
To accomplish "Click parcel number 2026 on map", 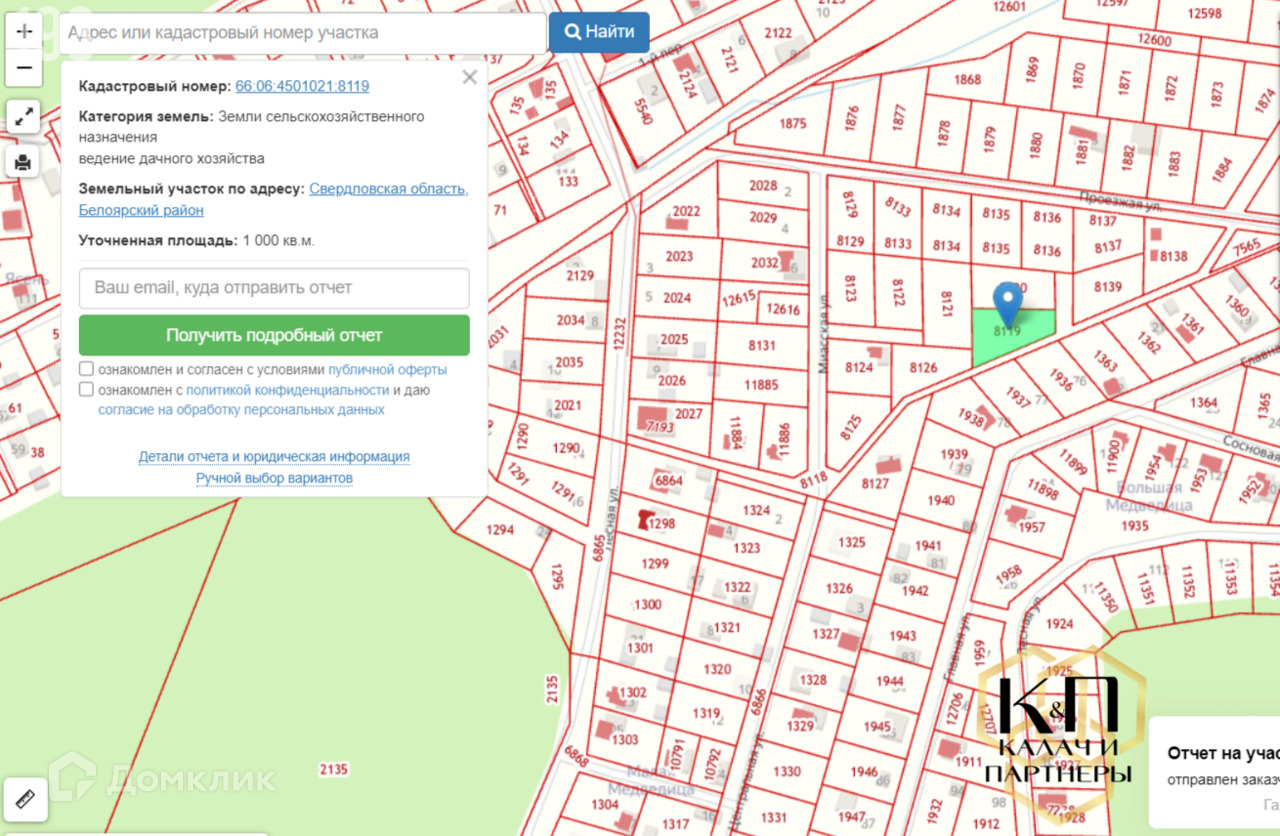I will (672, 381).
